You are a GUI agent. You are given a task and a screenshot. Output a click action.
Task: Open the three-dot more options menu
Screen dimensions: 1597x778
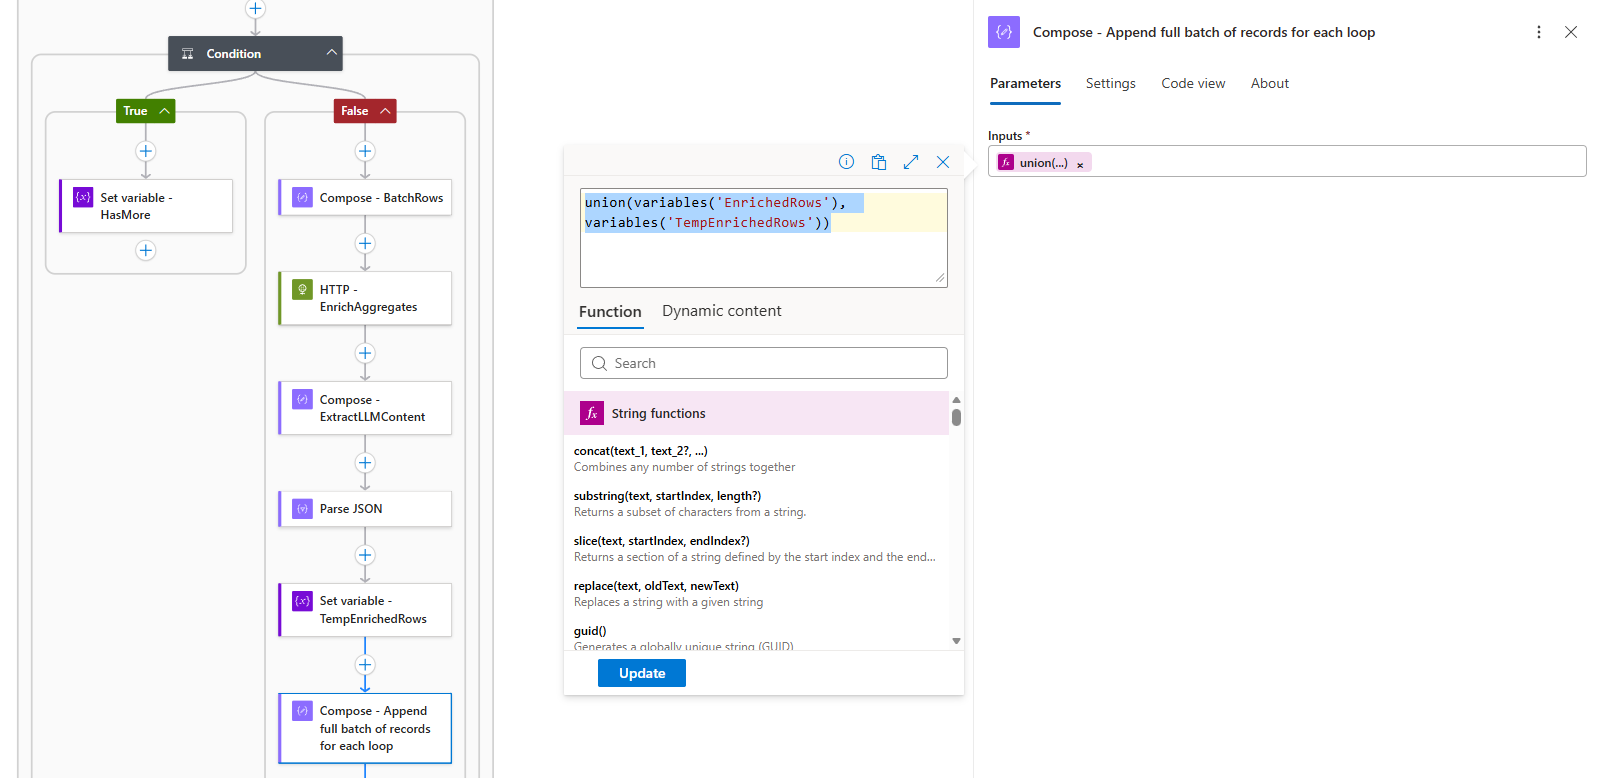[1538, 32]
